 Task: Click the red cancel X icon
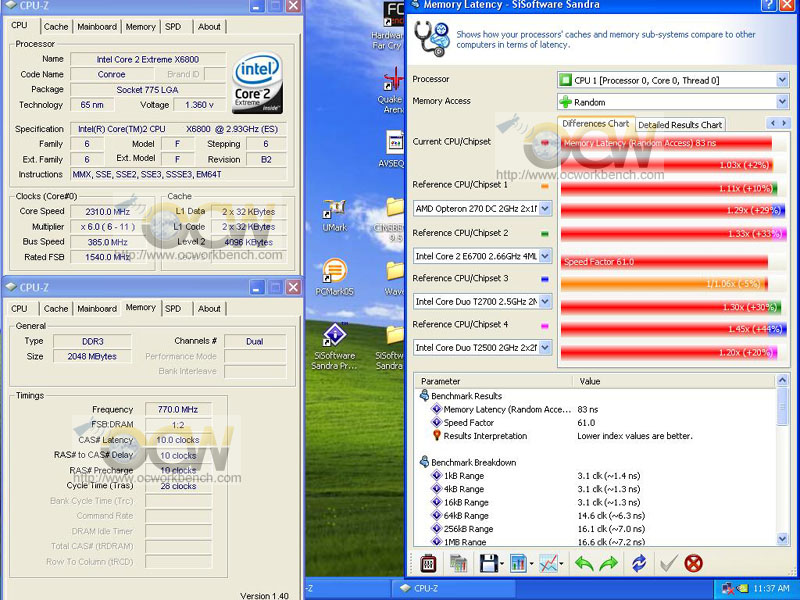(x=693, y=563)
